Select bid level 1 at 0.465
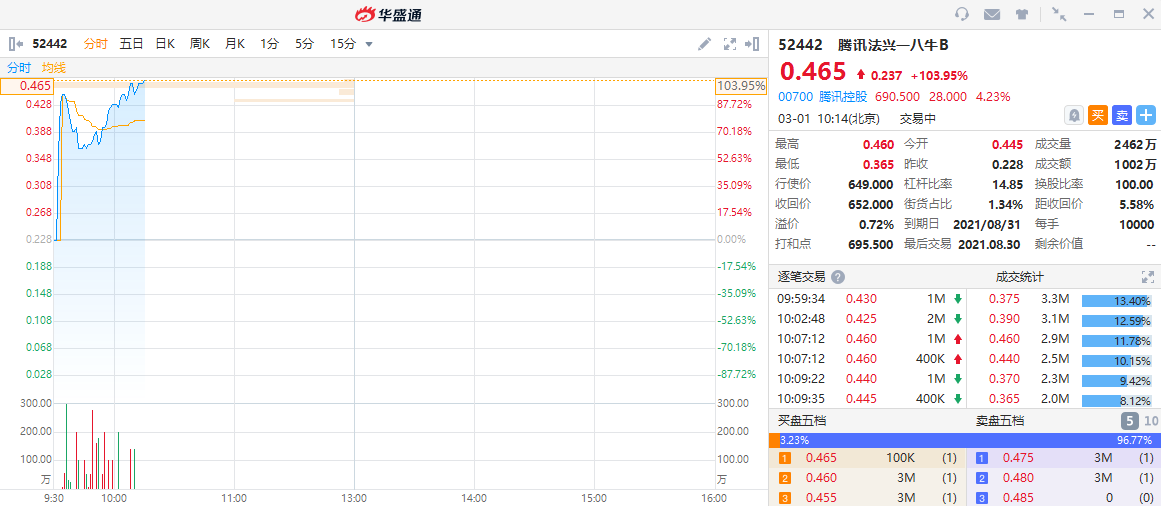This screenshot has width=1161, height=506. (868, 458)
